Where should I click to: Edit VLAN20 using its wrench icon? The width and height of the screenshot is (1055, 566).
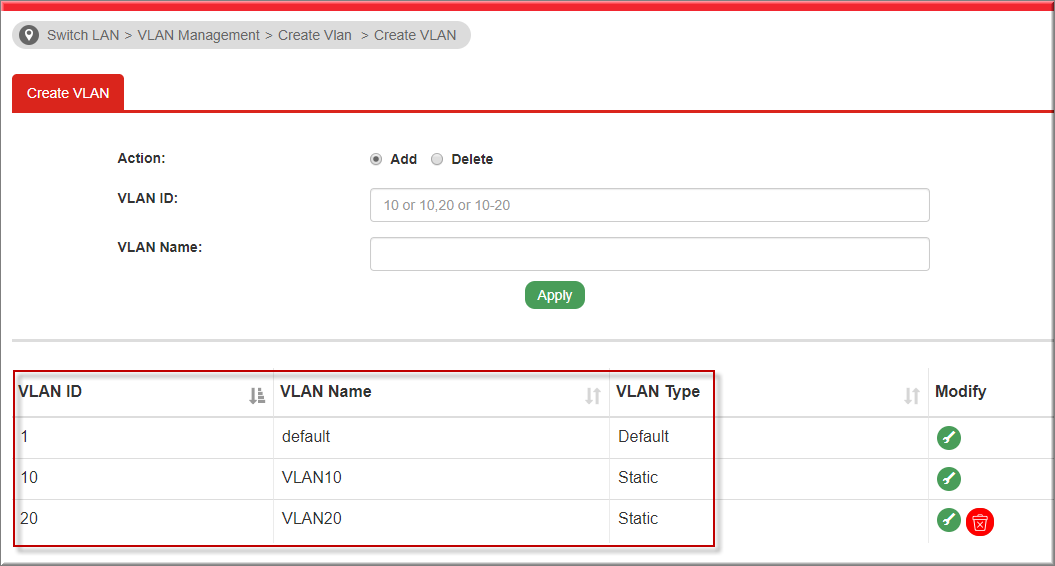coord(949,520)
